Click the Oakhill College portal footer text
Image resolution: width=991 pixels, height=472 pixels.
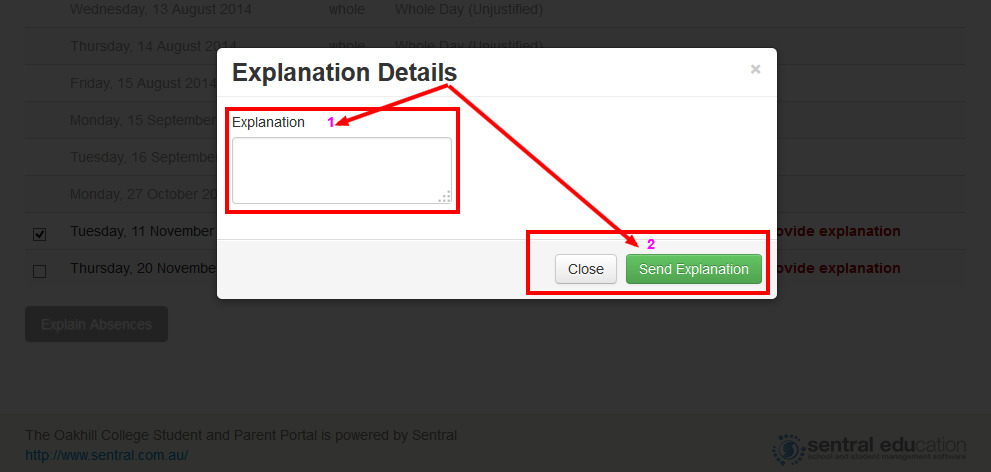coord(241,435)
